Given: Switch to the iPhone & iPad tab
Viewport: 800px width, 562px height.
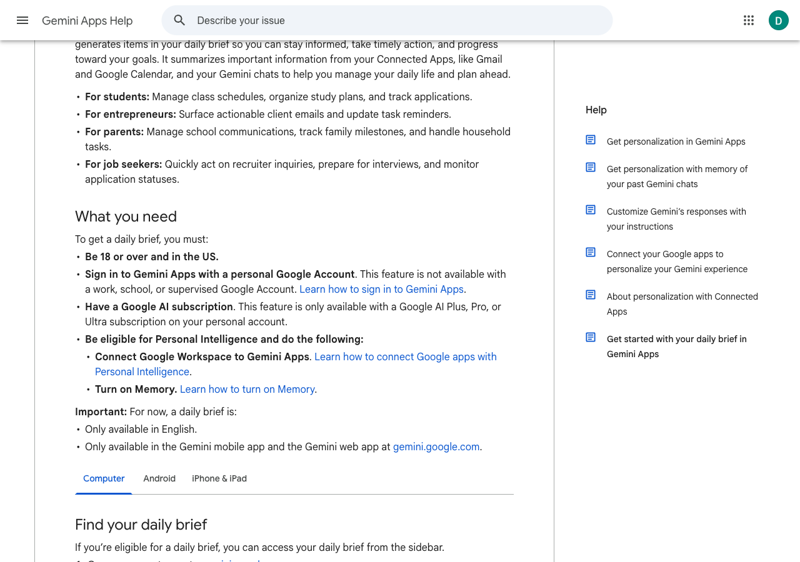Looking at the screenshot, I should (x=219, y=478).
